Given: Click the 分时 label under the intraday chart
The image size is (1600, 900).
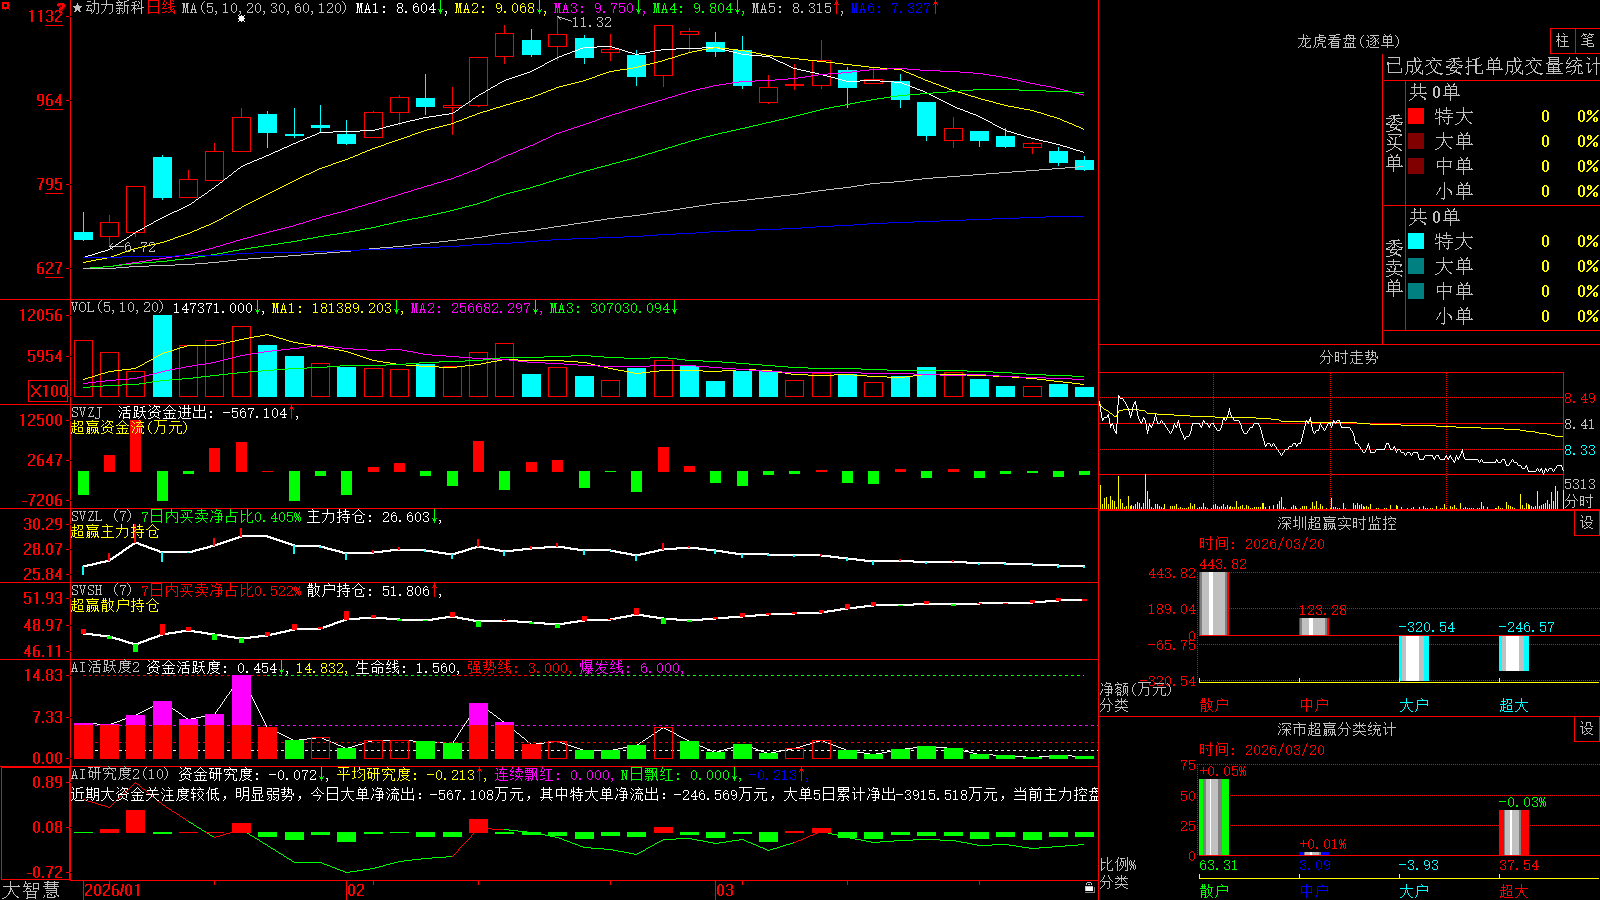Looking at the screenshot, I should click(x=1580, y=501).
